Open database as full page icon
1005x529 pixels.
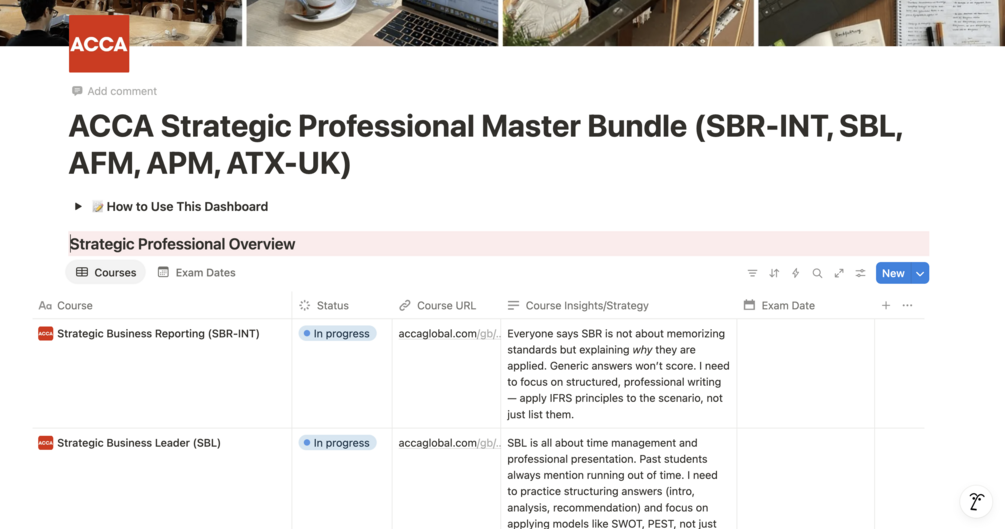839,273
